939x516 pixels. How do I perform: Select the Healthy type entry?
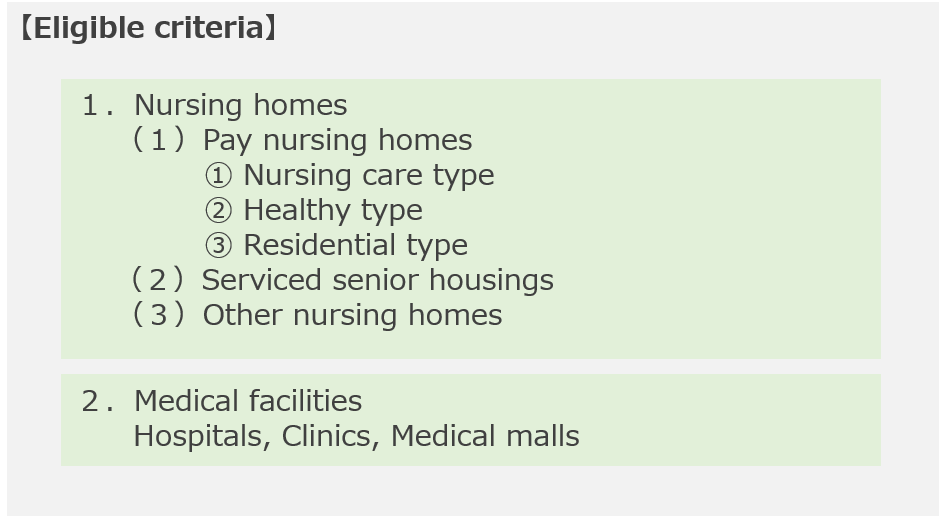click(333, 211)
